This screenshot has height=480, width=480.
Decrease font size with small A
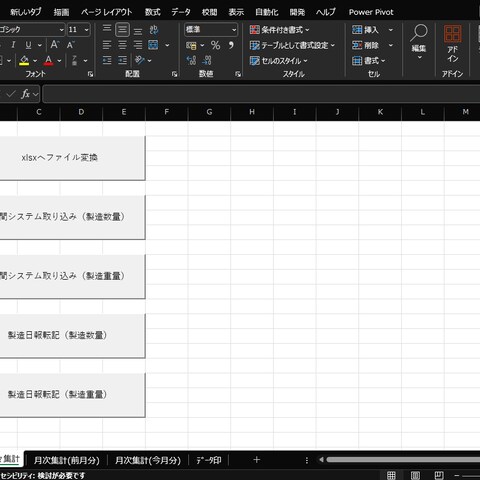(x=70, y=45)
